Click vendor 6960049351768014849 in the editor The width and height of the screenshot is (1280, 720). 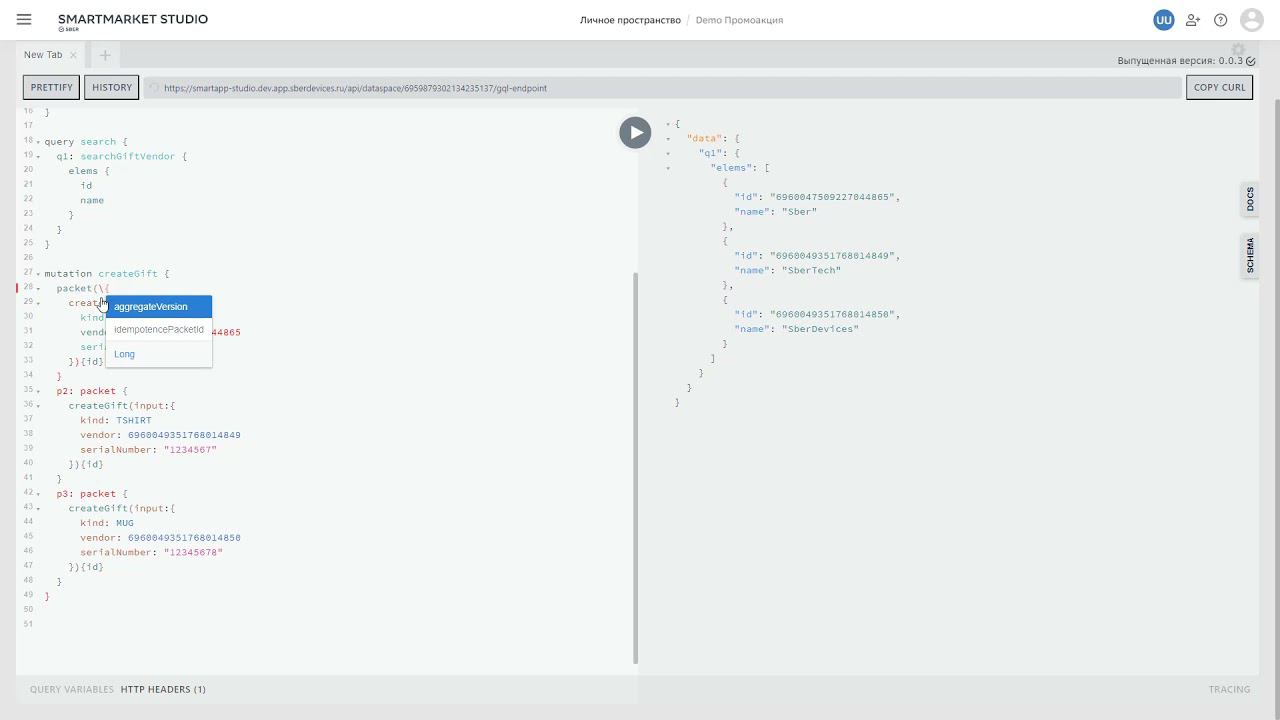pos(184,435)
